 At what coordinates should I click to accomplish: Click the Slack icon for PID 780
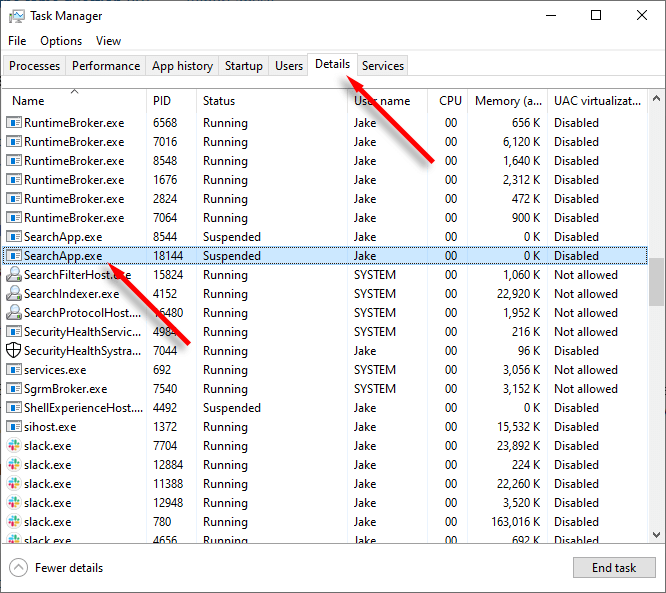[x=14, y=522]
